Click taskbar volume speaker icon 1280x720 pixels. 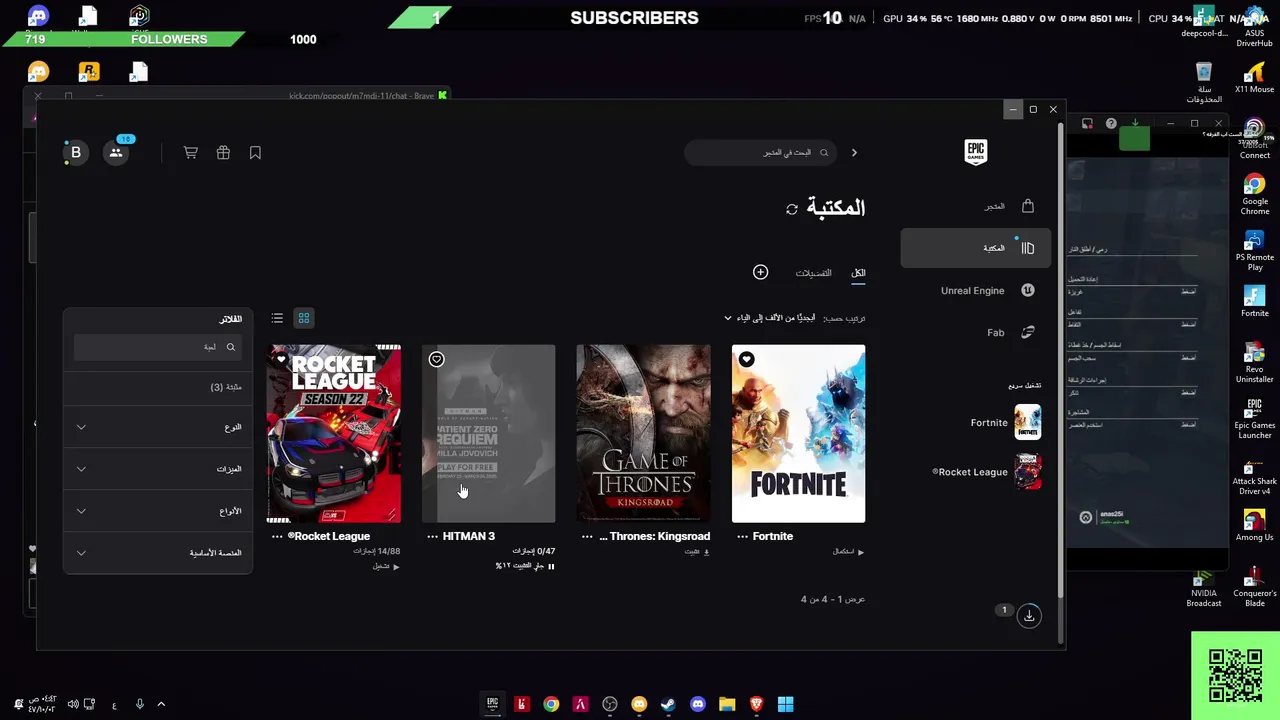point(73,704)
